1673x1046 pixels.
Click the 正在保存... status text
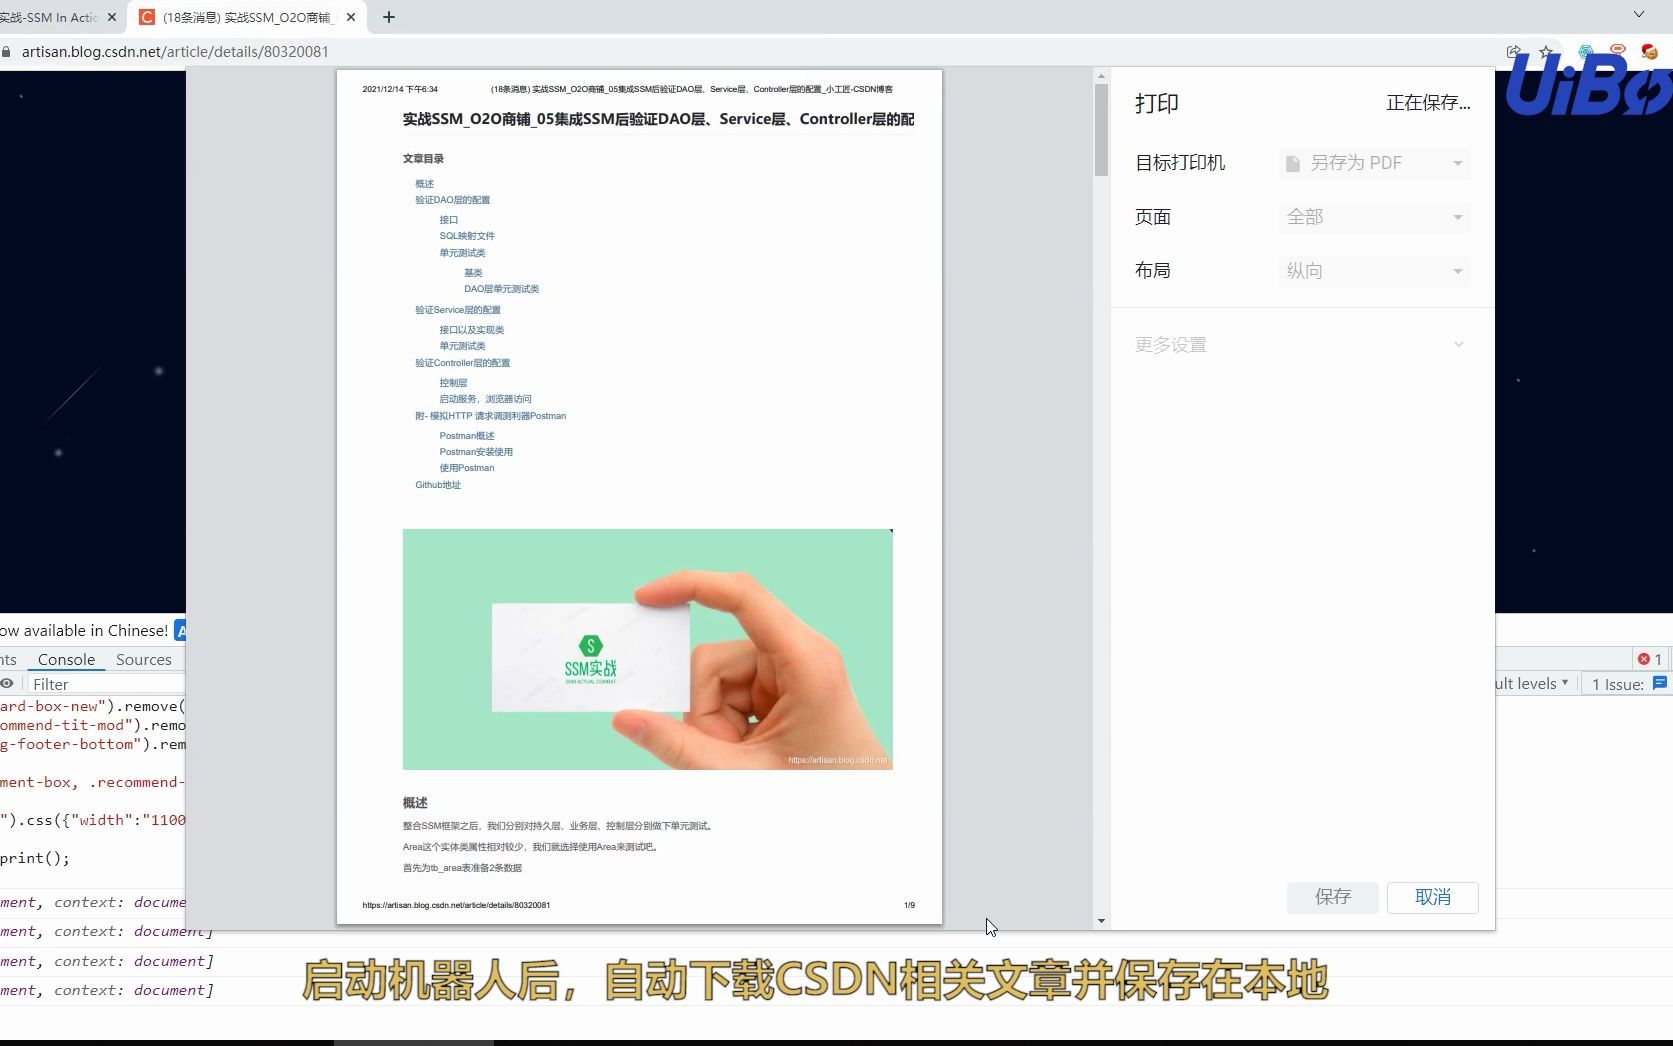click(1428, 103)
